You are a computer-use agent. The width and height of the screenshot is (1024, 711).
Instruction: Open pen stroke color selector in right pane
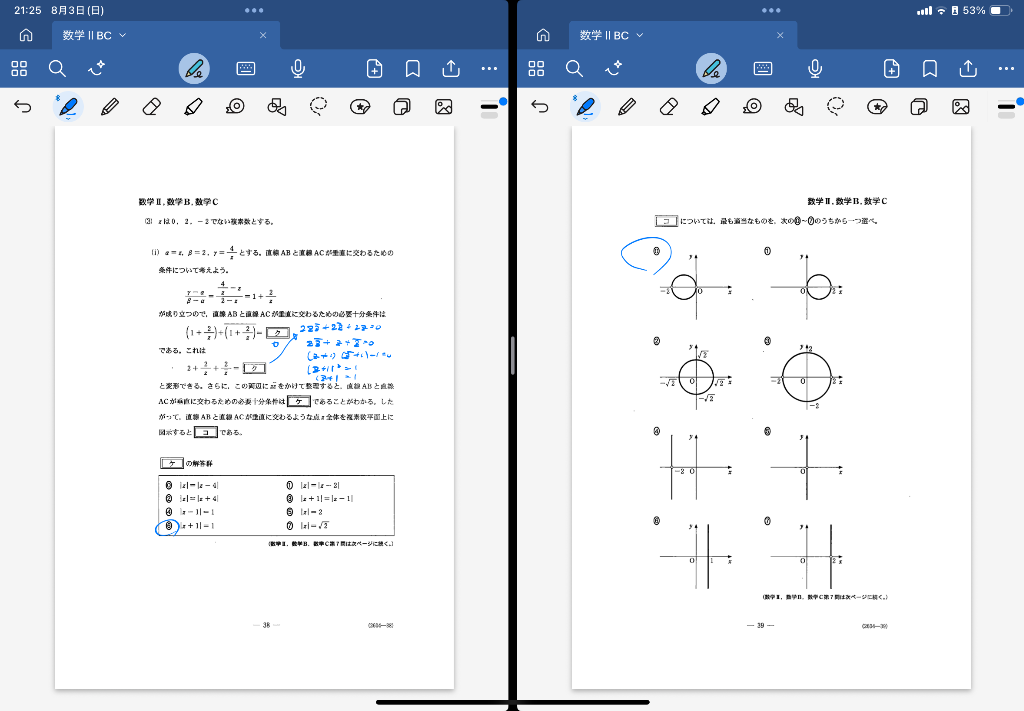[x=1006, y=106]
